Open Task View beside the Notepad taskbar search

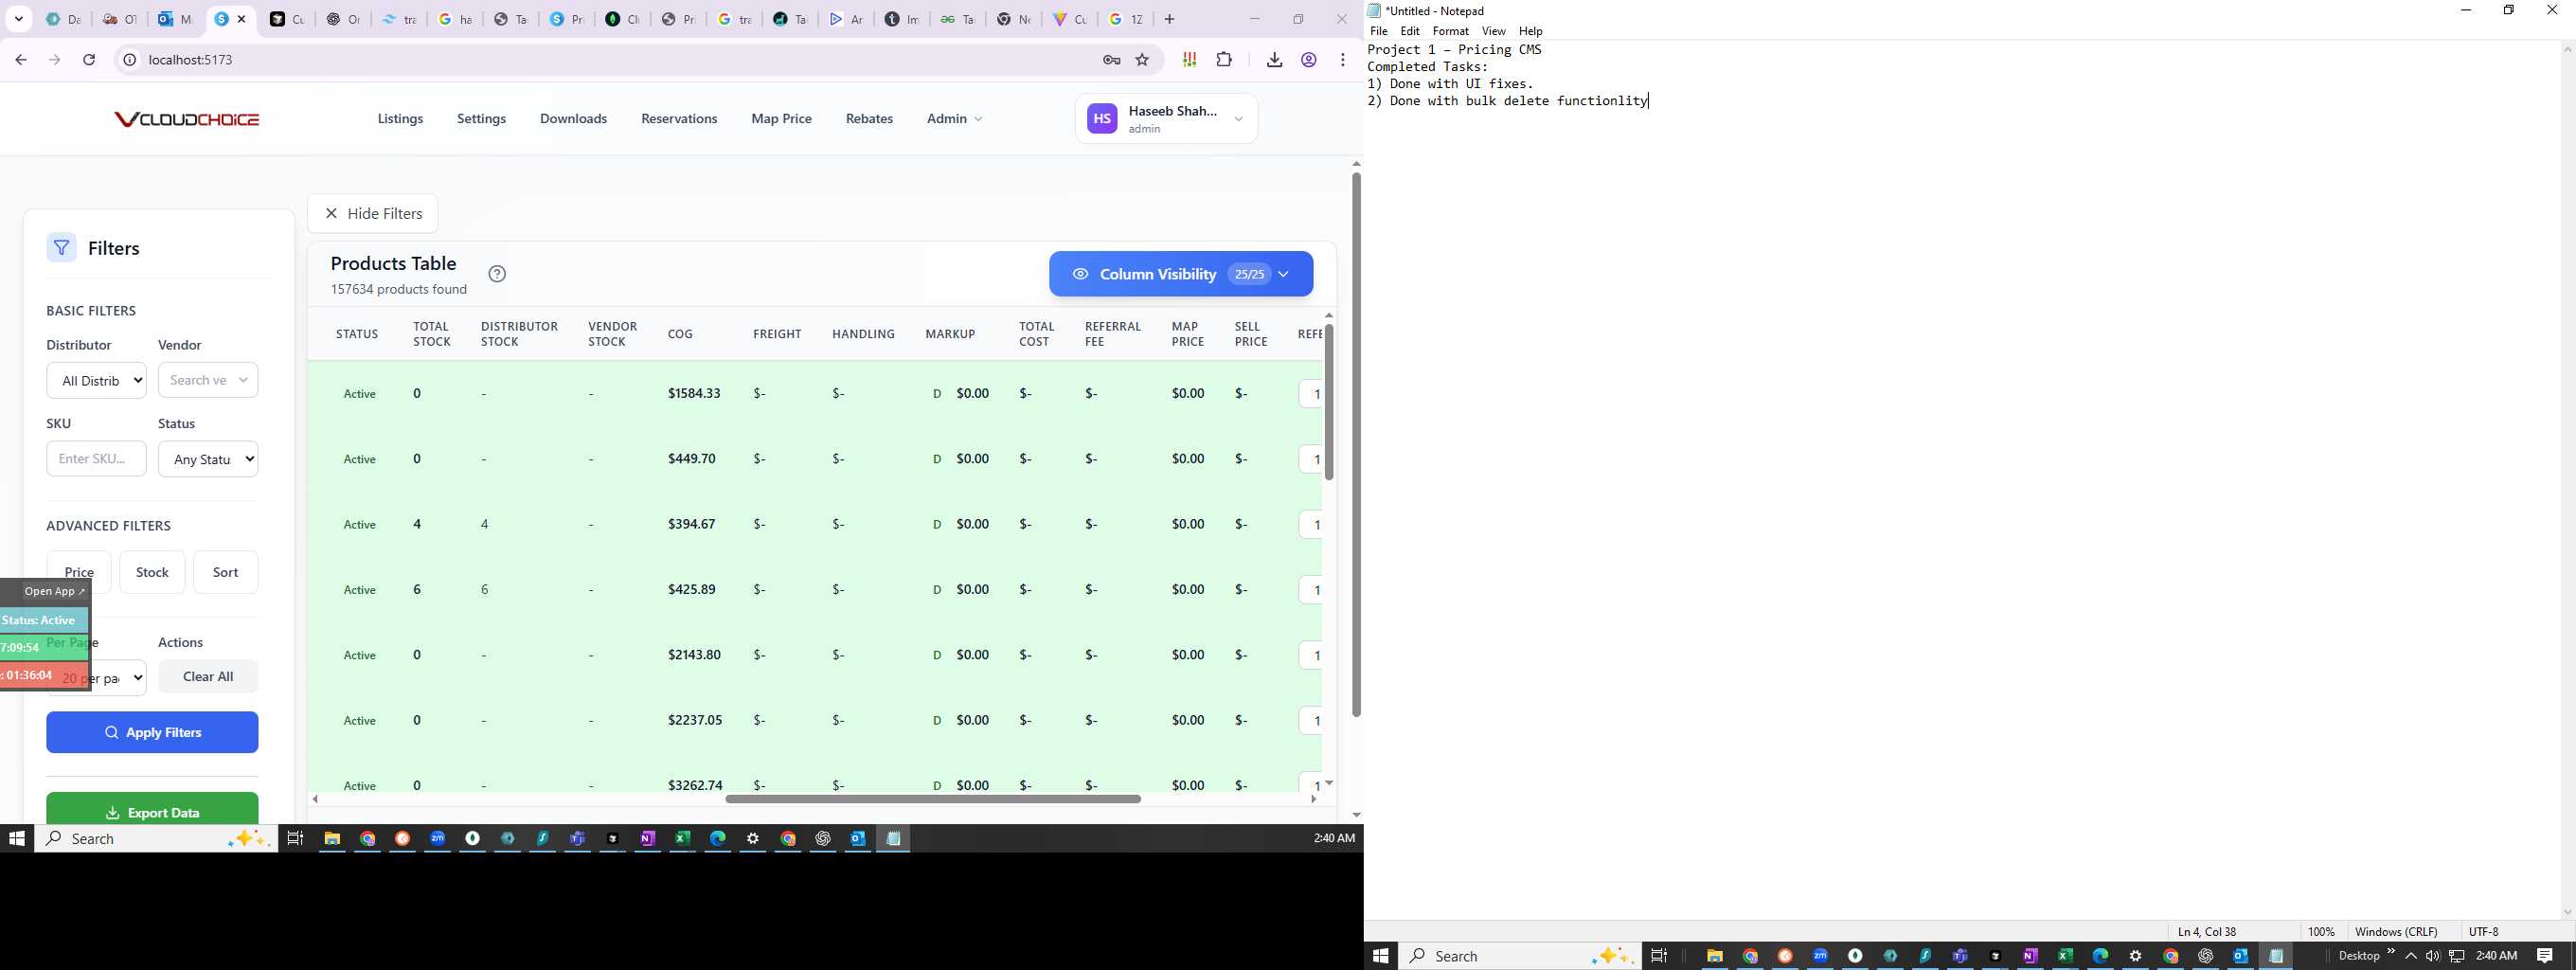pyautogui.click(x=1659, y=956)
